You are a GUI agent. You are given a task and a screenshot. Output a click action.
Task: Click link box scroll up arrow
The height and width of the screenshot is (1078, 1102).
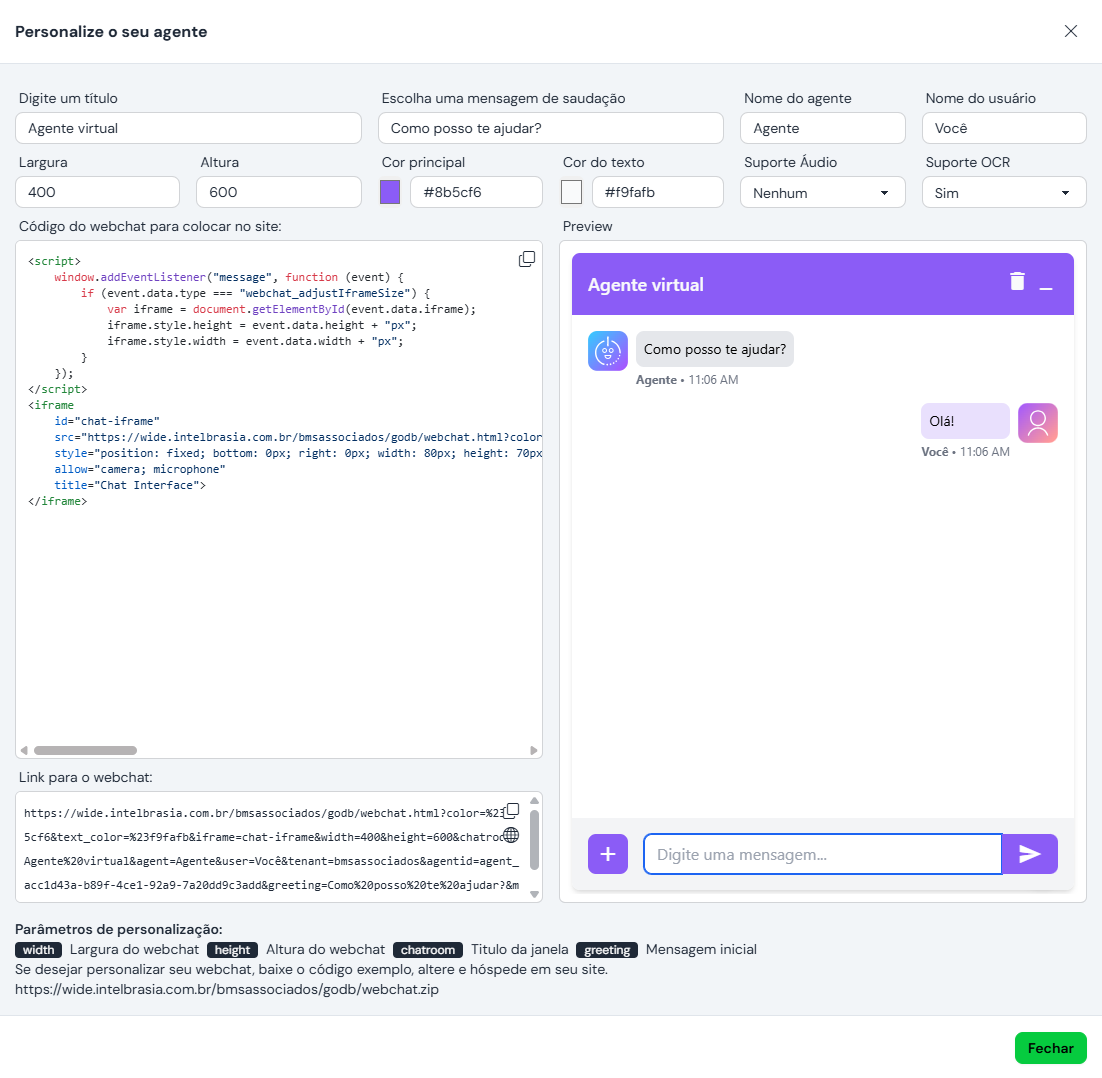point(534,800)
